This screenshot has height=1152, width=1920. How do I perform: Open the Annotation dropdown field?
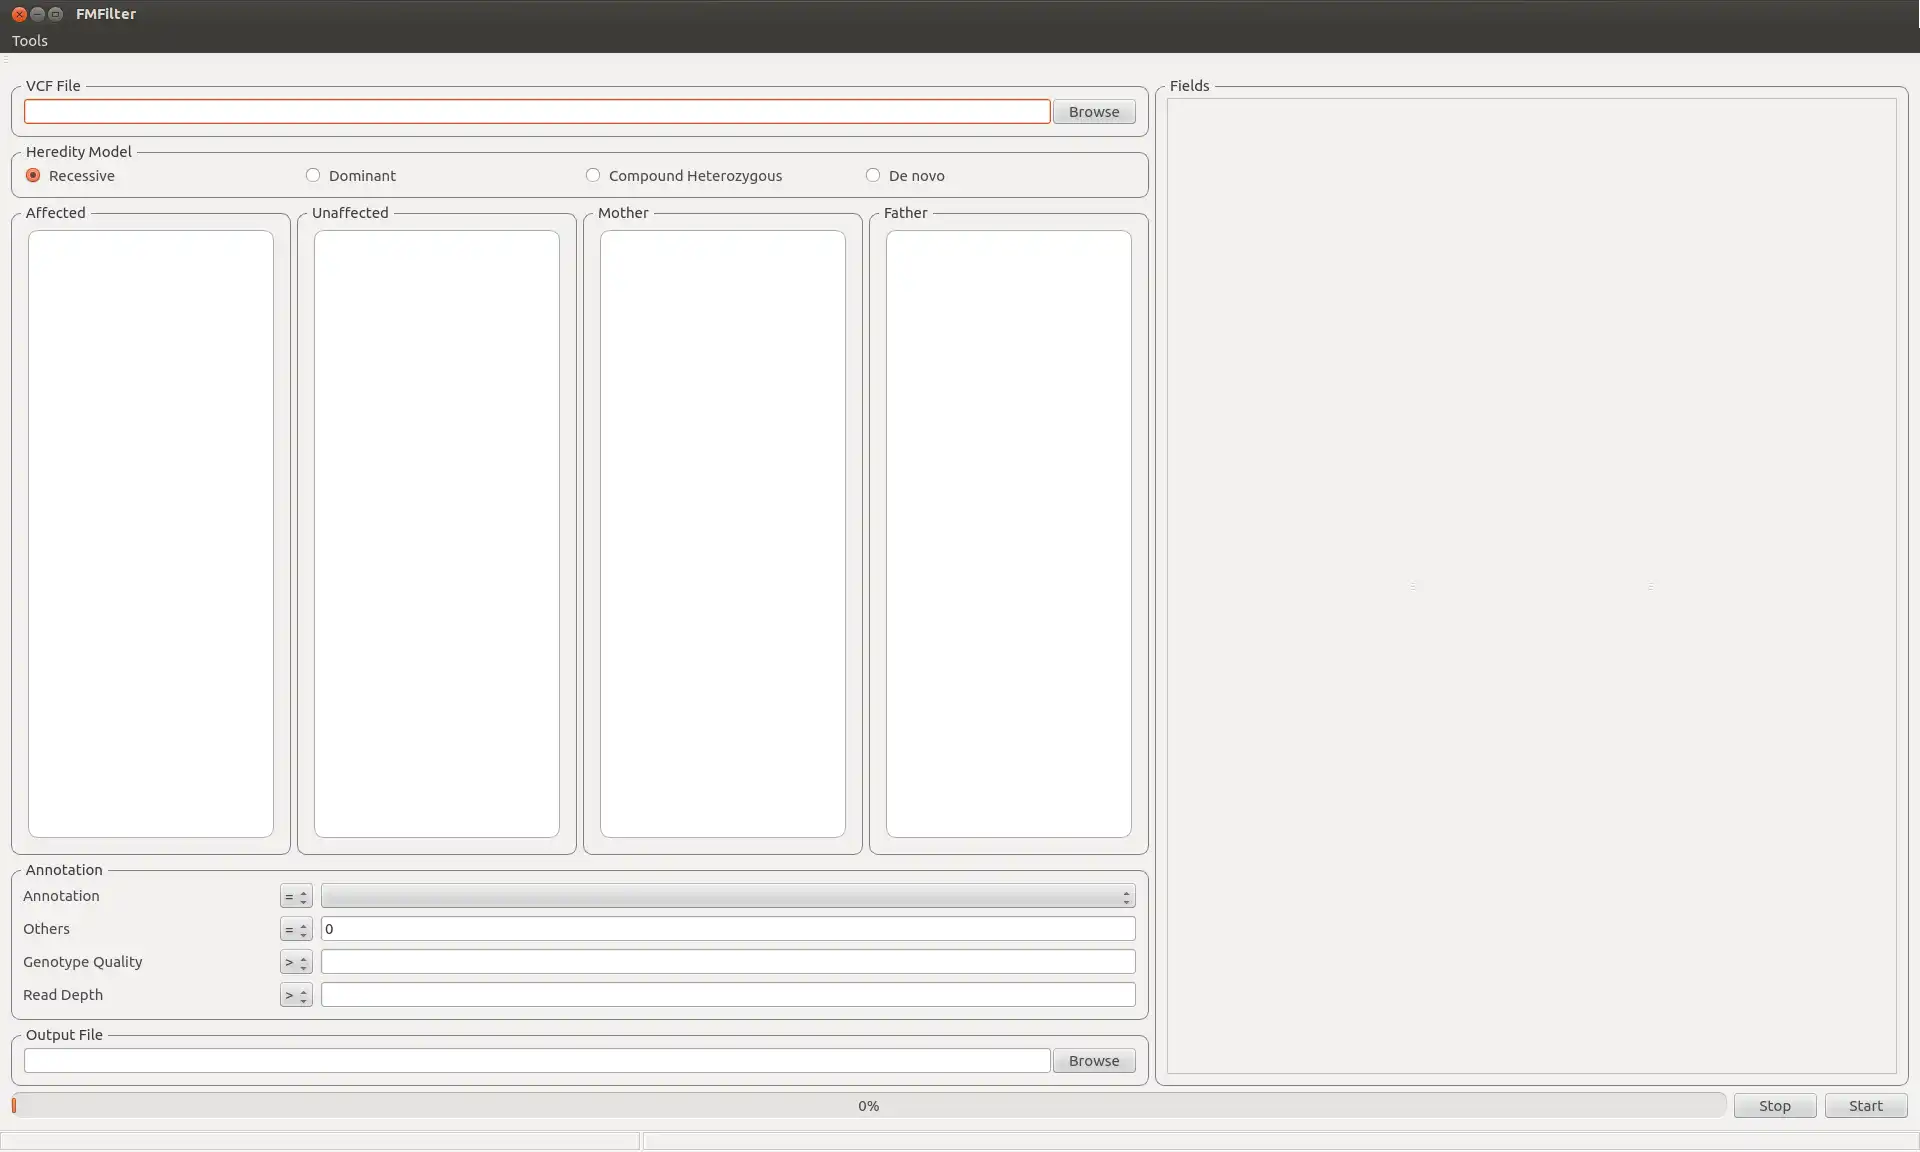[727, 896]
